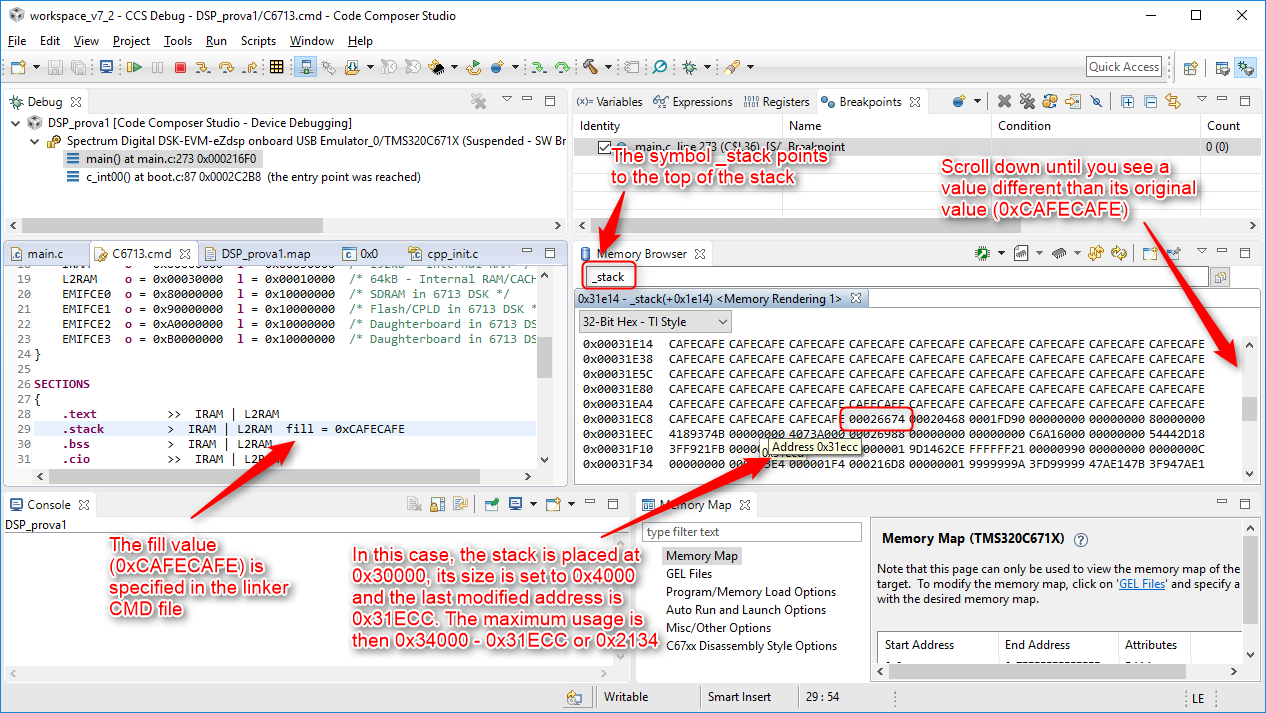Select GEL Files in the options list
Viewport: 1266px width, 713px height.
pyautogui.click(x=689, y=574)
